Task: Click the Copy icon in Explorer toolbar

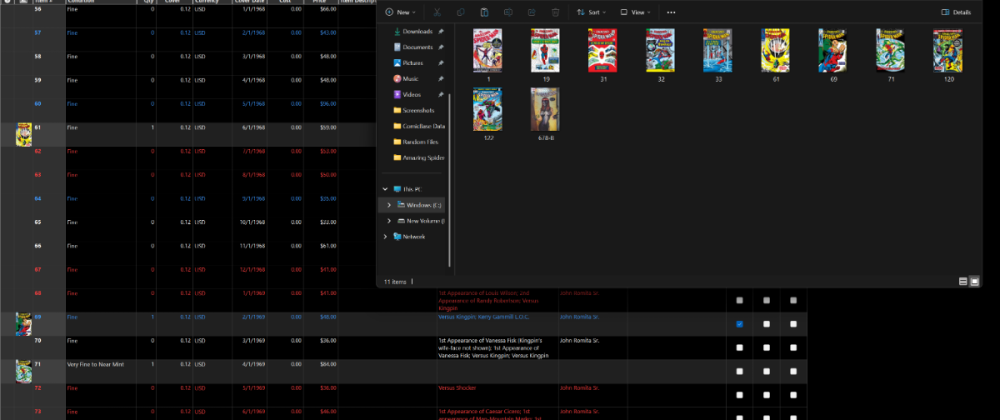Action: pyautogui.click(x=460, y=12)
